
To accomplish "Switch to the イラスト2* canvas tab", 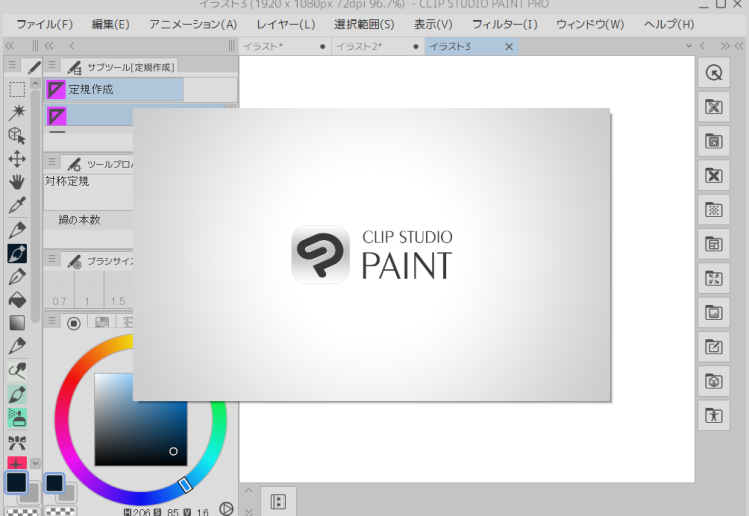I will tap(378, 46).
